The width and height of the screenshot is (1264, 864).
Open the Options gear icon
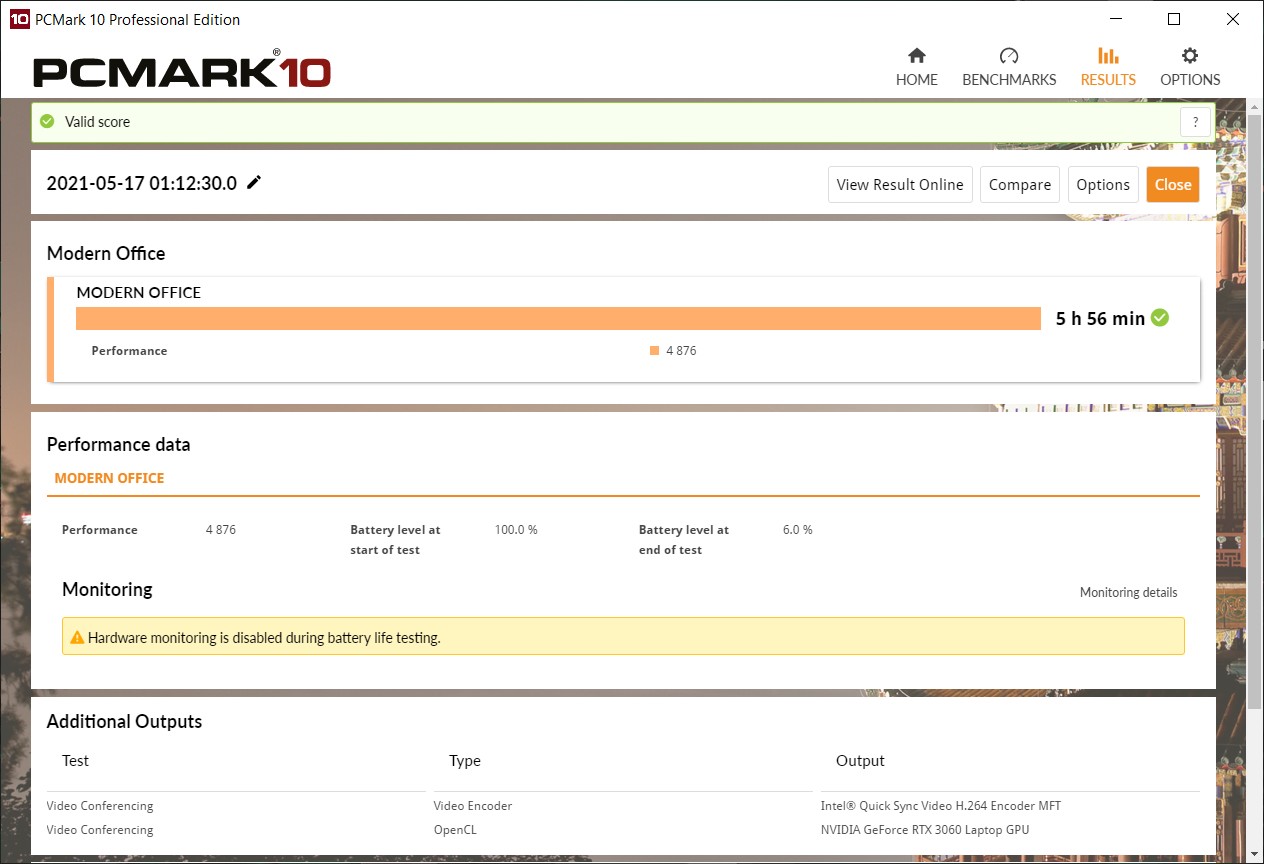[x=1189, y=56]
